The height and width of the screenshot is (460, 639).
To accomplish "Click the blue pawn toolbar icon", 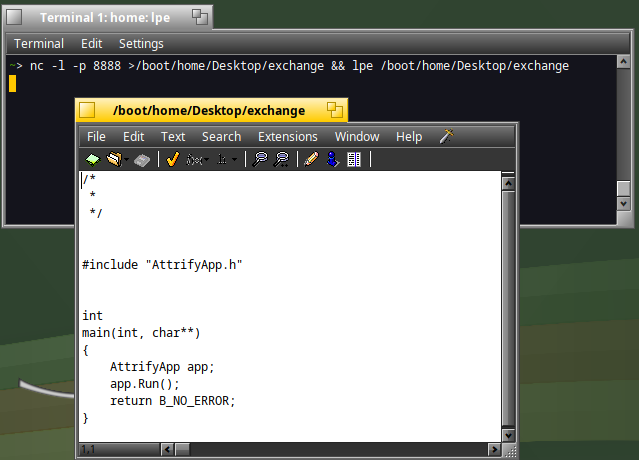I will tap(333, 159).
